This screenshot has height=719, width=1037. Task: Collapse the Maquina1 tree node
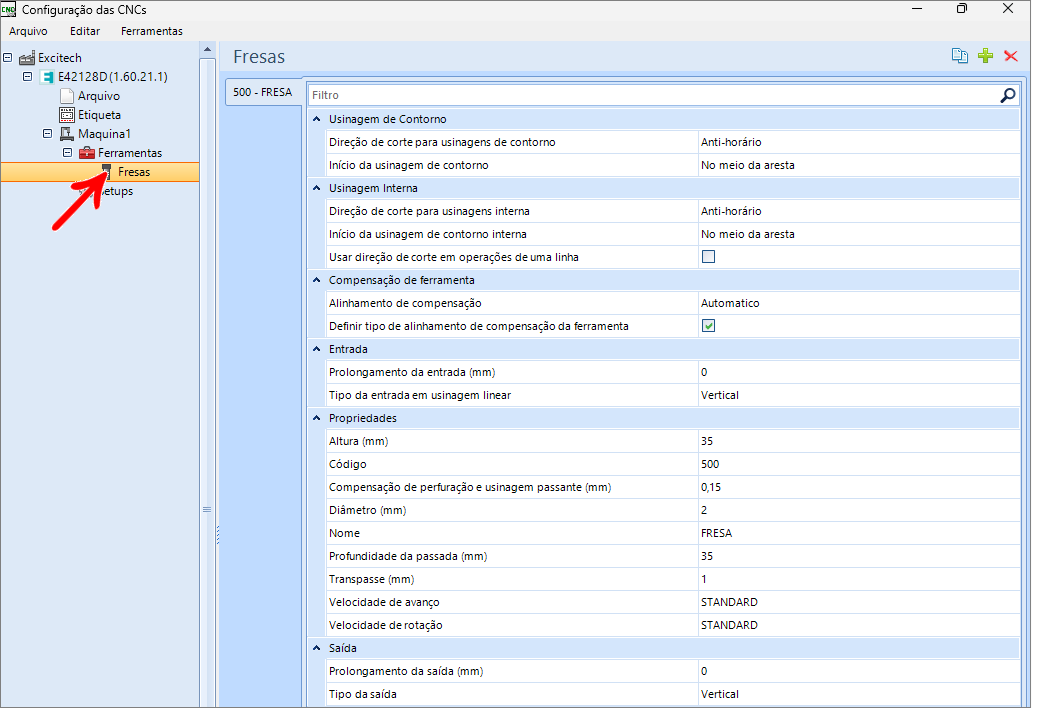(48, 134)
